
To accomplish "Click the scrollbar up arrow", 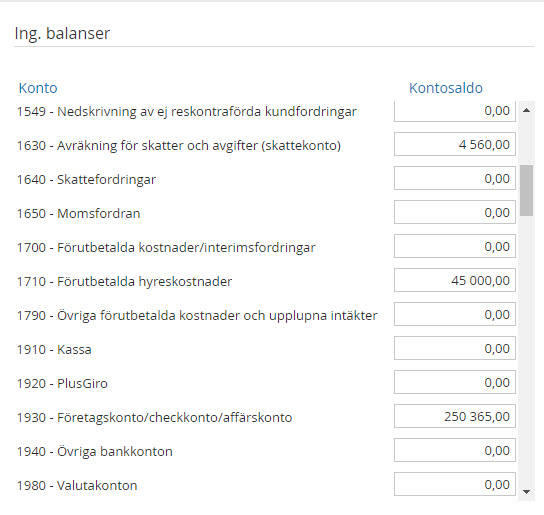I will click(526, 110).
